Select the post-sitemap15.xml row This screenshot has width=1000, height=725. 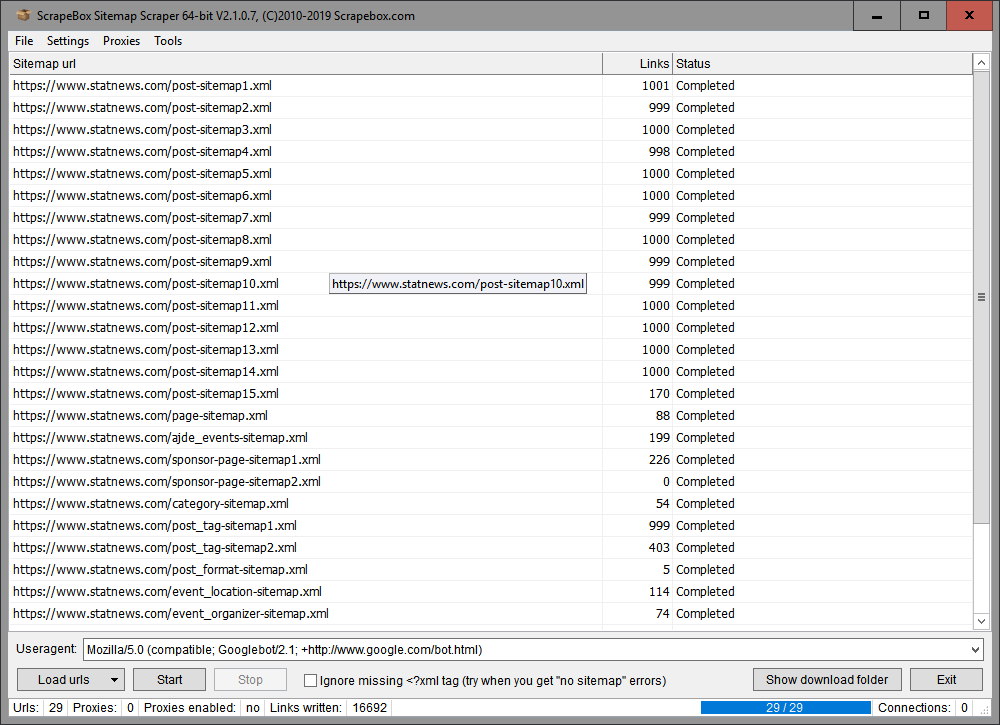[491, 394]
